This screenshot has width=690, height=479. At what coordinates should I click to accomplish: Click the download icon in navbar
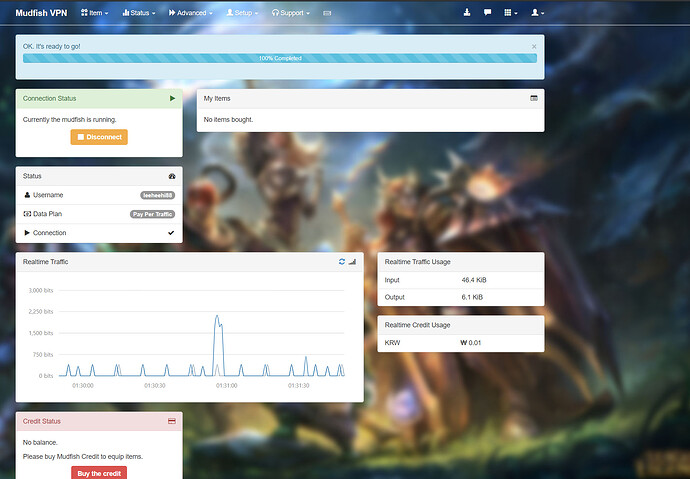tap(467, 13)
